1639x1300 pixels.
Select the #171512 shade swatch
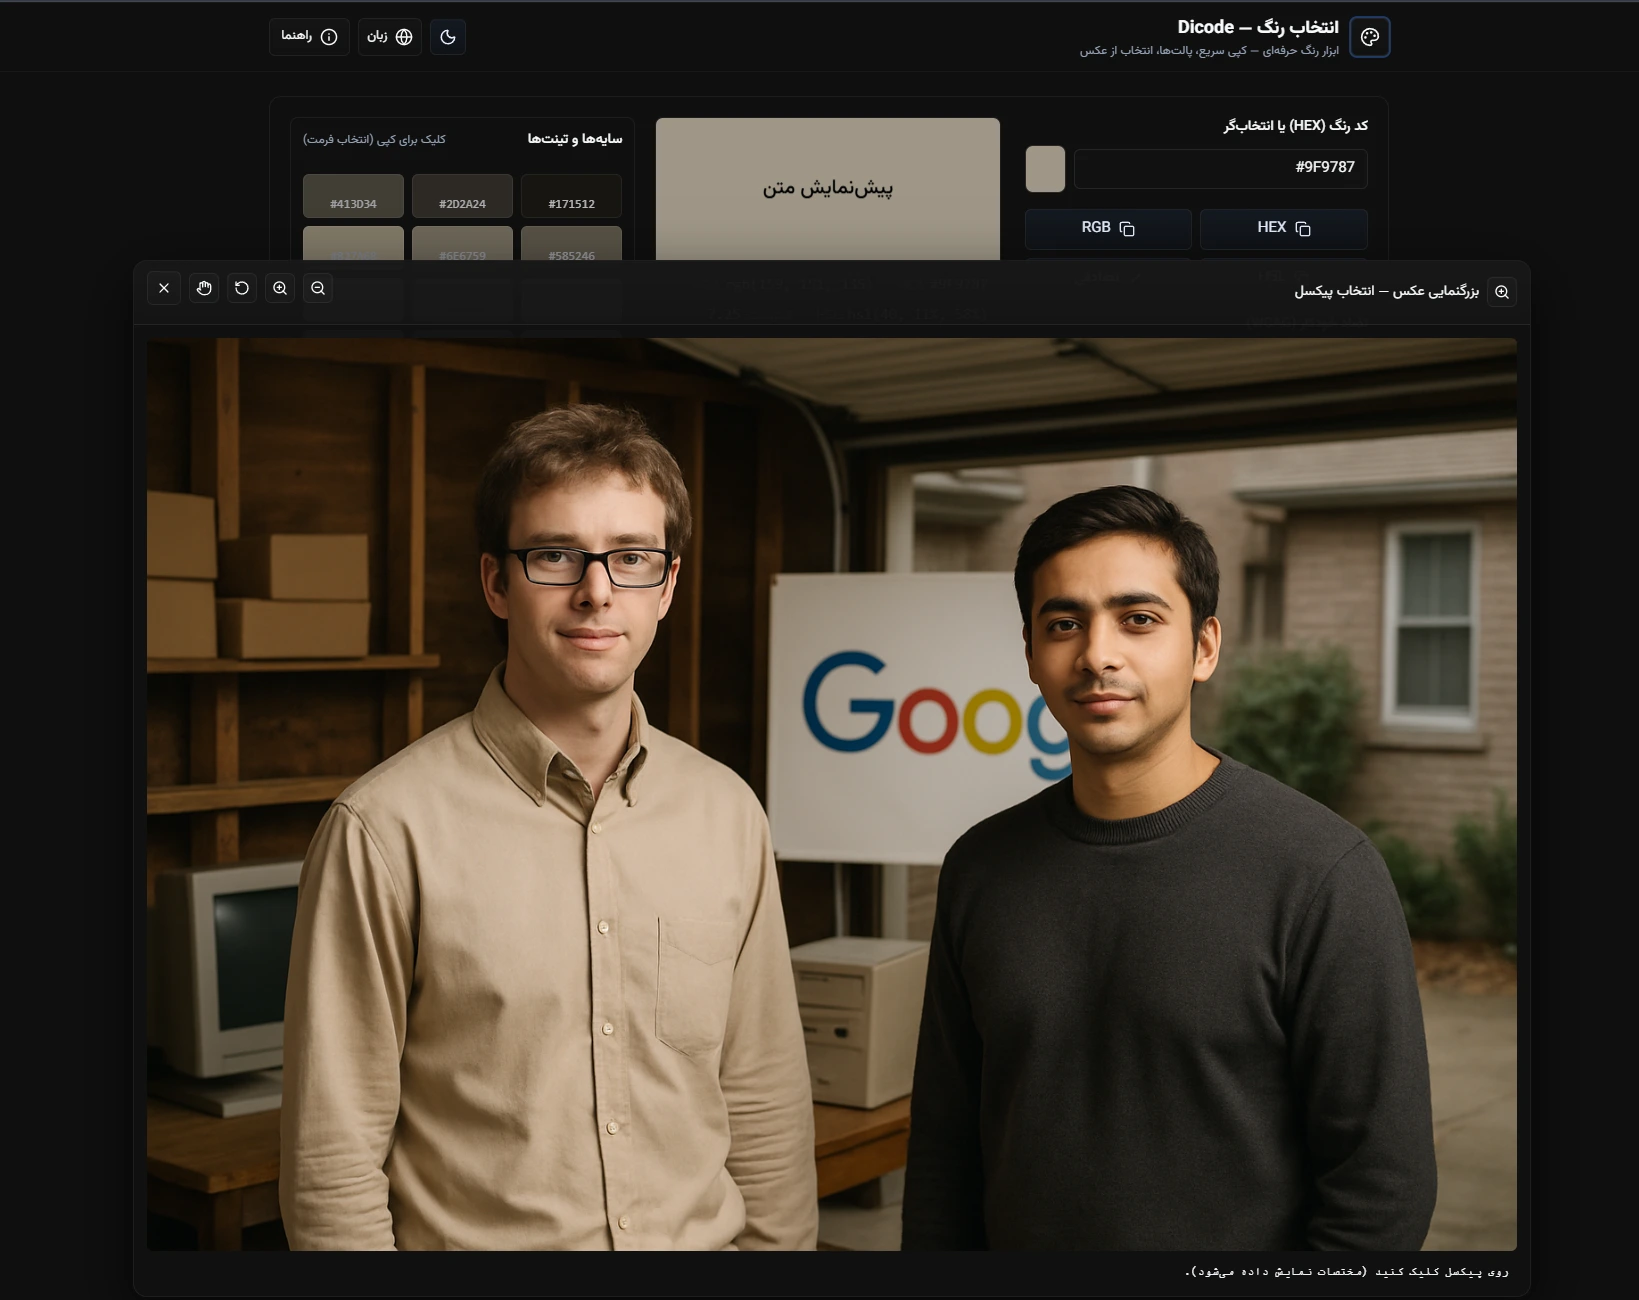tap(571, 196)
